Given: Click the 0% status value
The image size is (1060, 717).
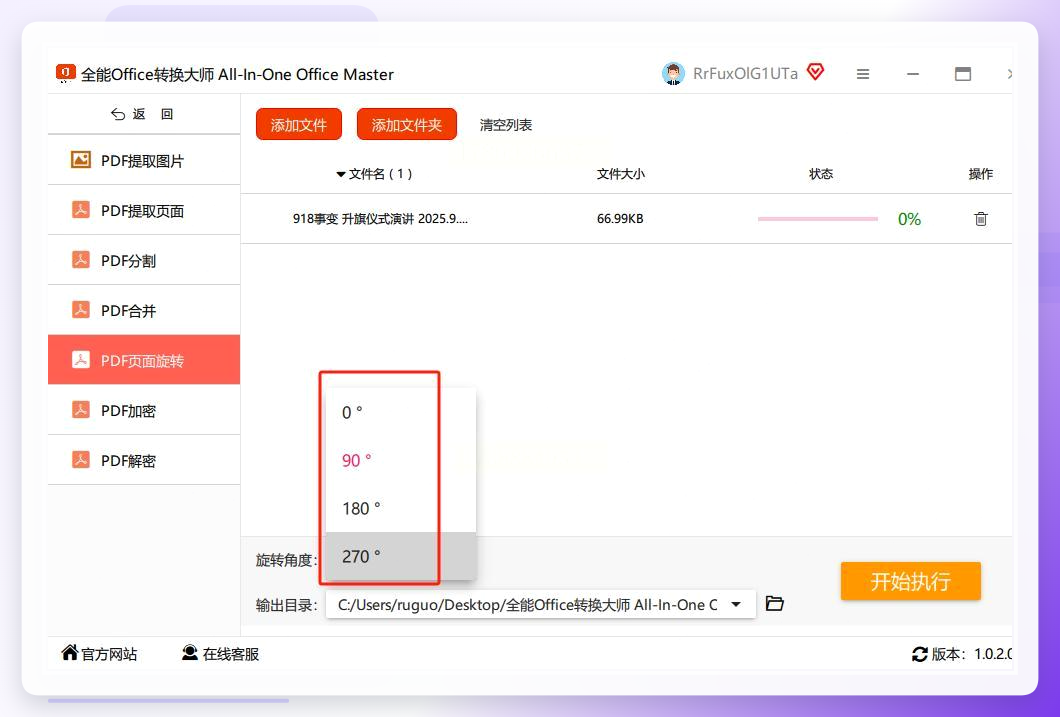Looking at the screenshot, I should (909, 219).
